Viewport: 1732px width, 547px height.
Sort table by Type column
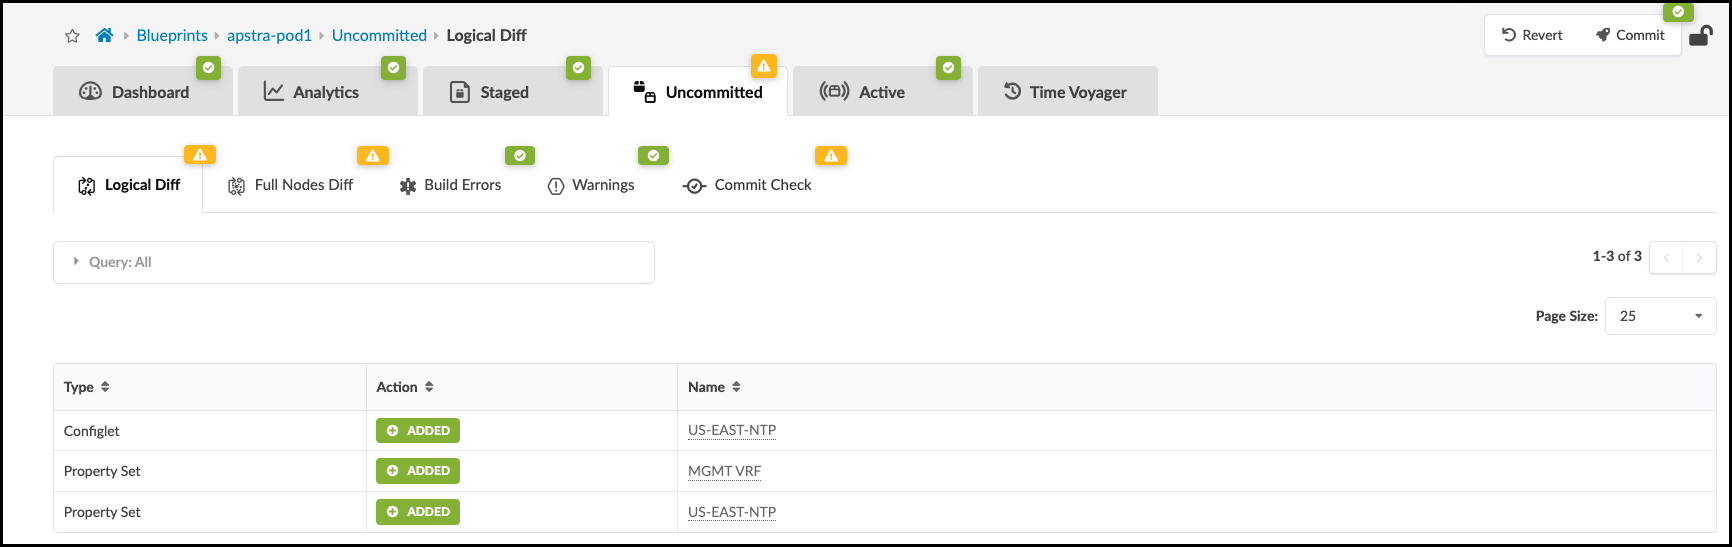click(x=105, y=387)
